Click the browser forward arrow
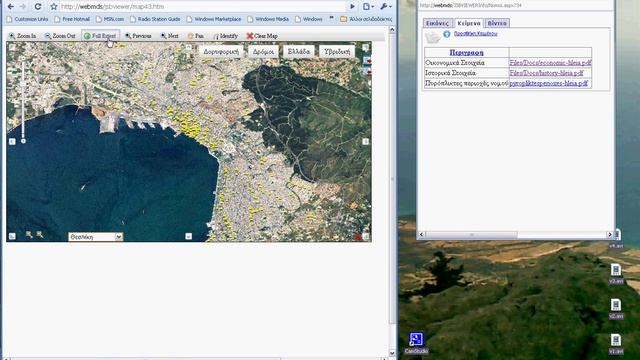 (23, 7)
